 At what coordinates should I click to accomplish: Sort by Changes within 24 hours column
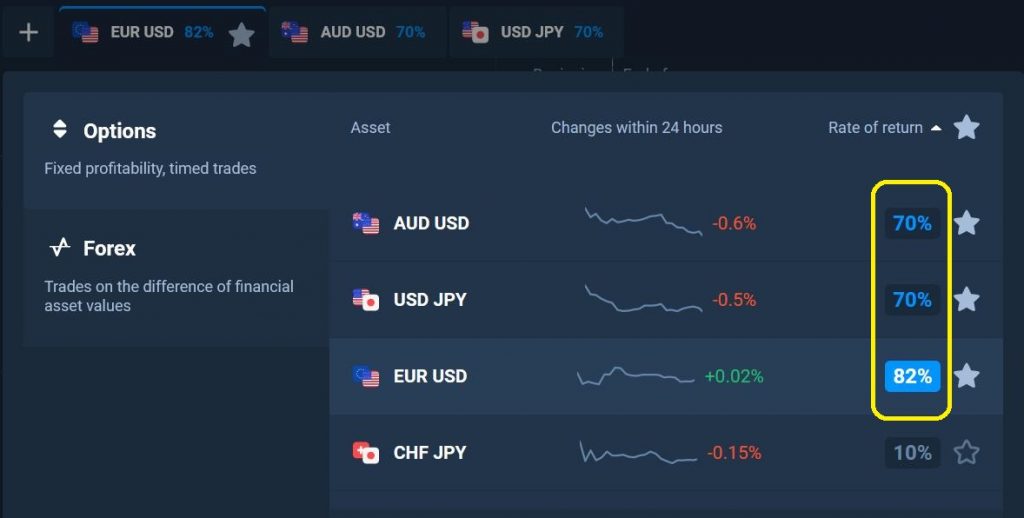pos(636,128)
